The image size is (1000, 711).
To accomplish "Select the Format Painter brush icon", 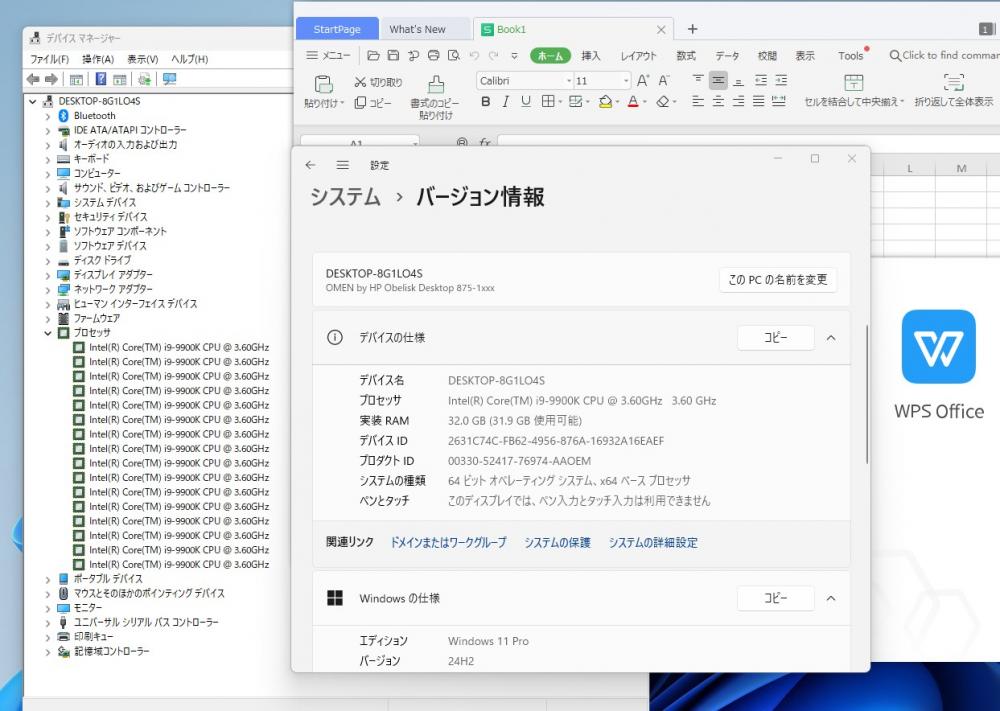I will pyautogui.click(x=436, y=84).
